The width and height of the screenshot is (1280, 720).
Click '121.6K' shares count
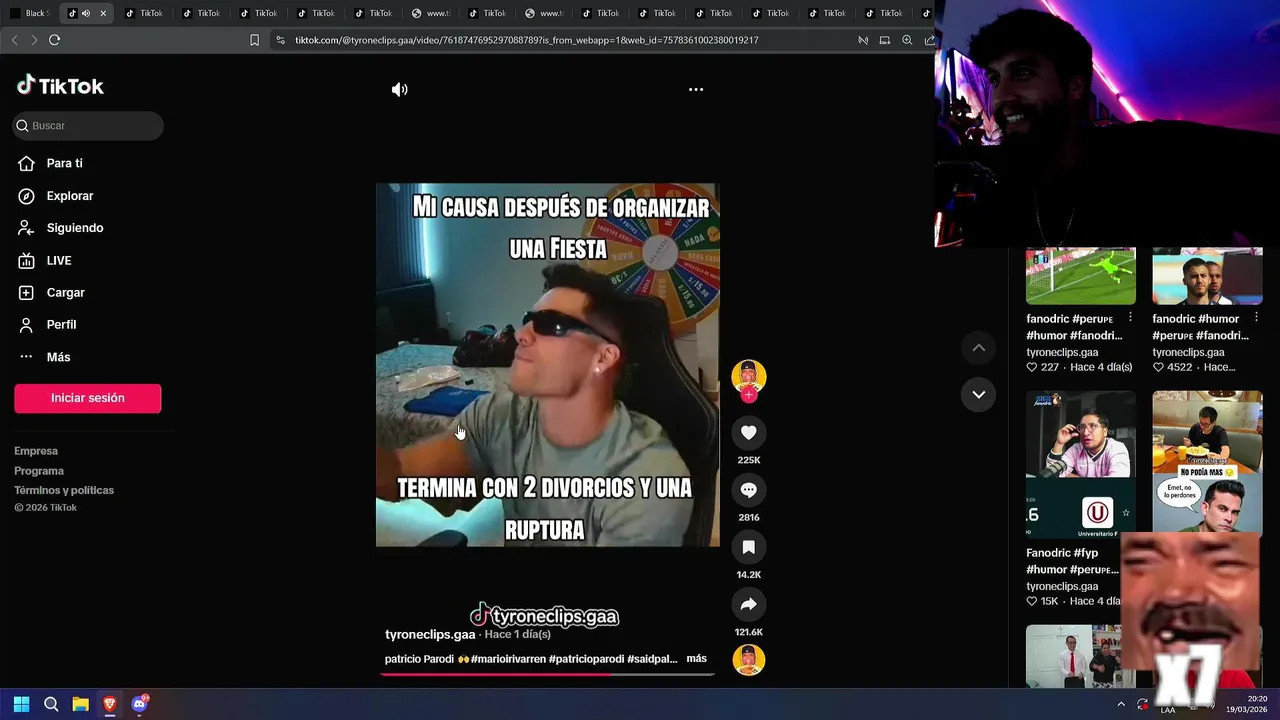pos(749,632)
